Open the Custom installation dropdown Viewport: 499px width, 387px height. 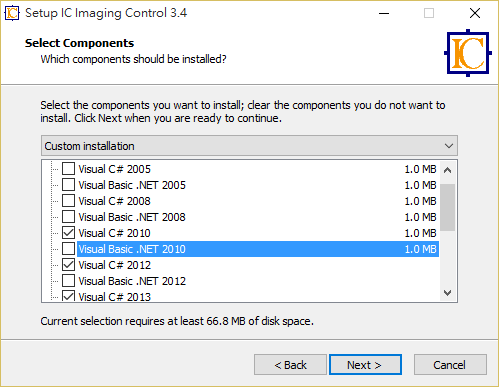tap(249, 146)
